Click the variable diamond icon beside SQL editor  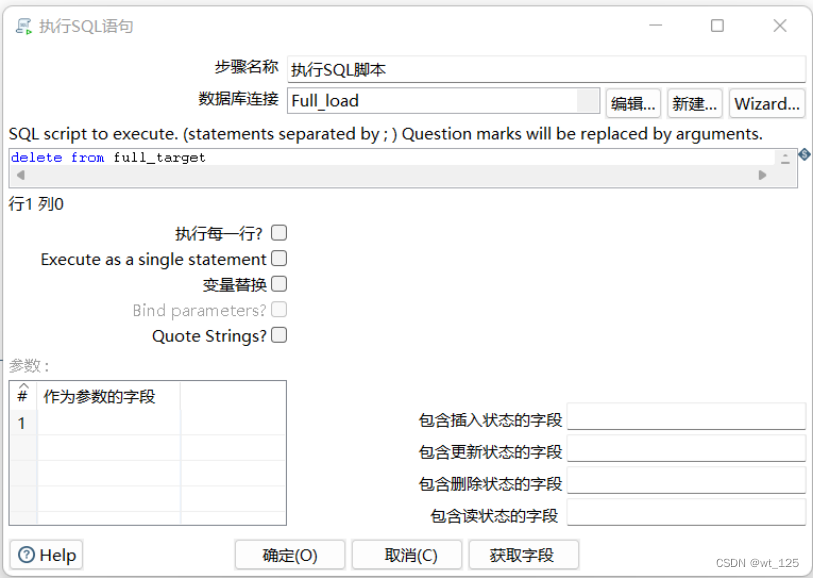point(803,154)
